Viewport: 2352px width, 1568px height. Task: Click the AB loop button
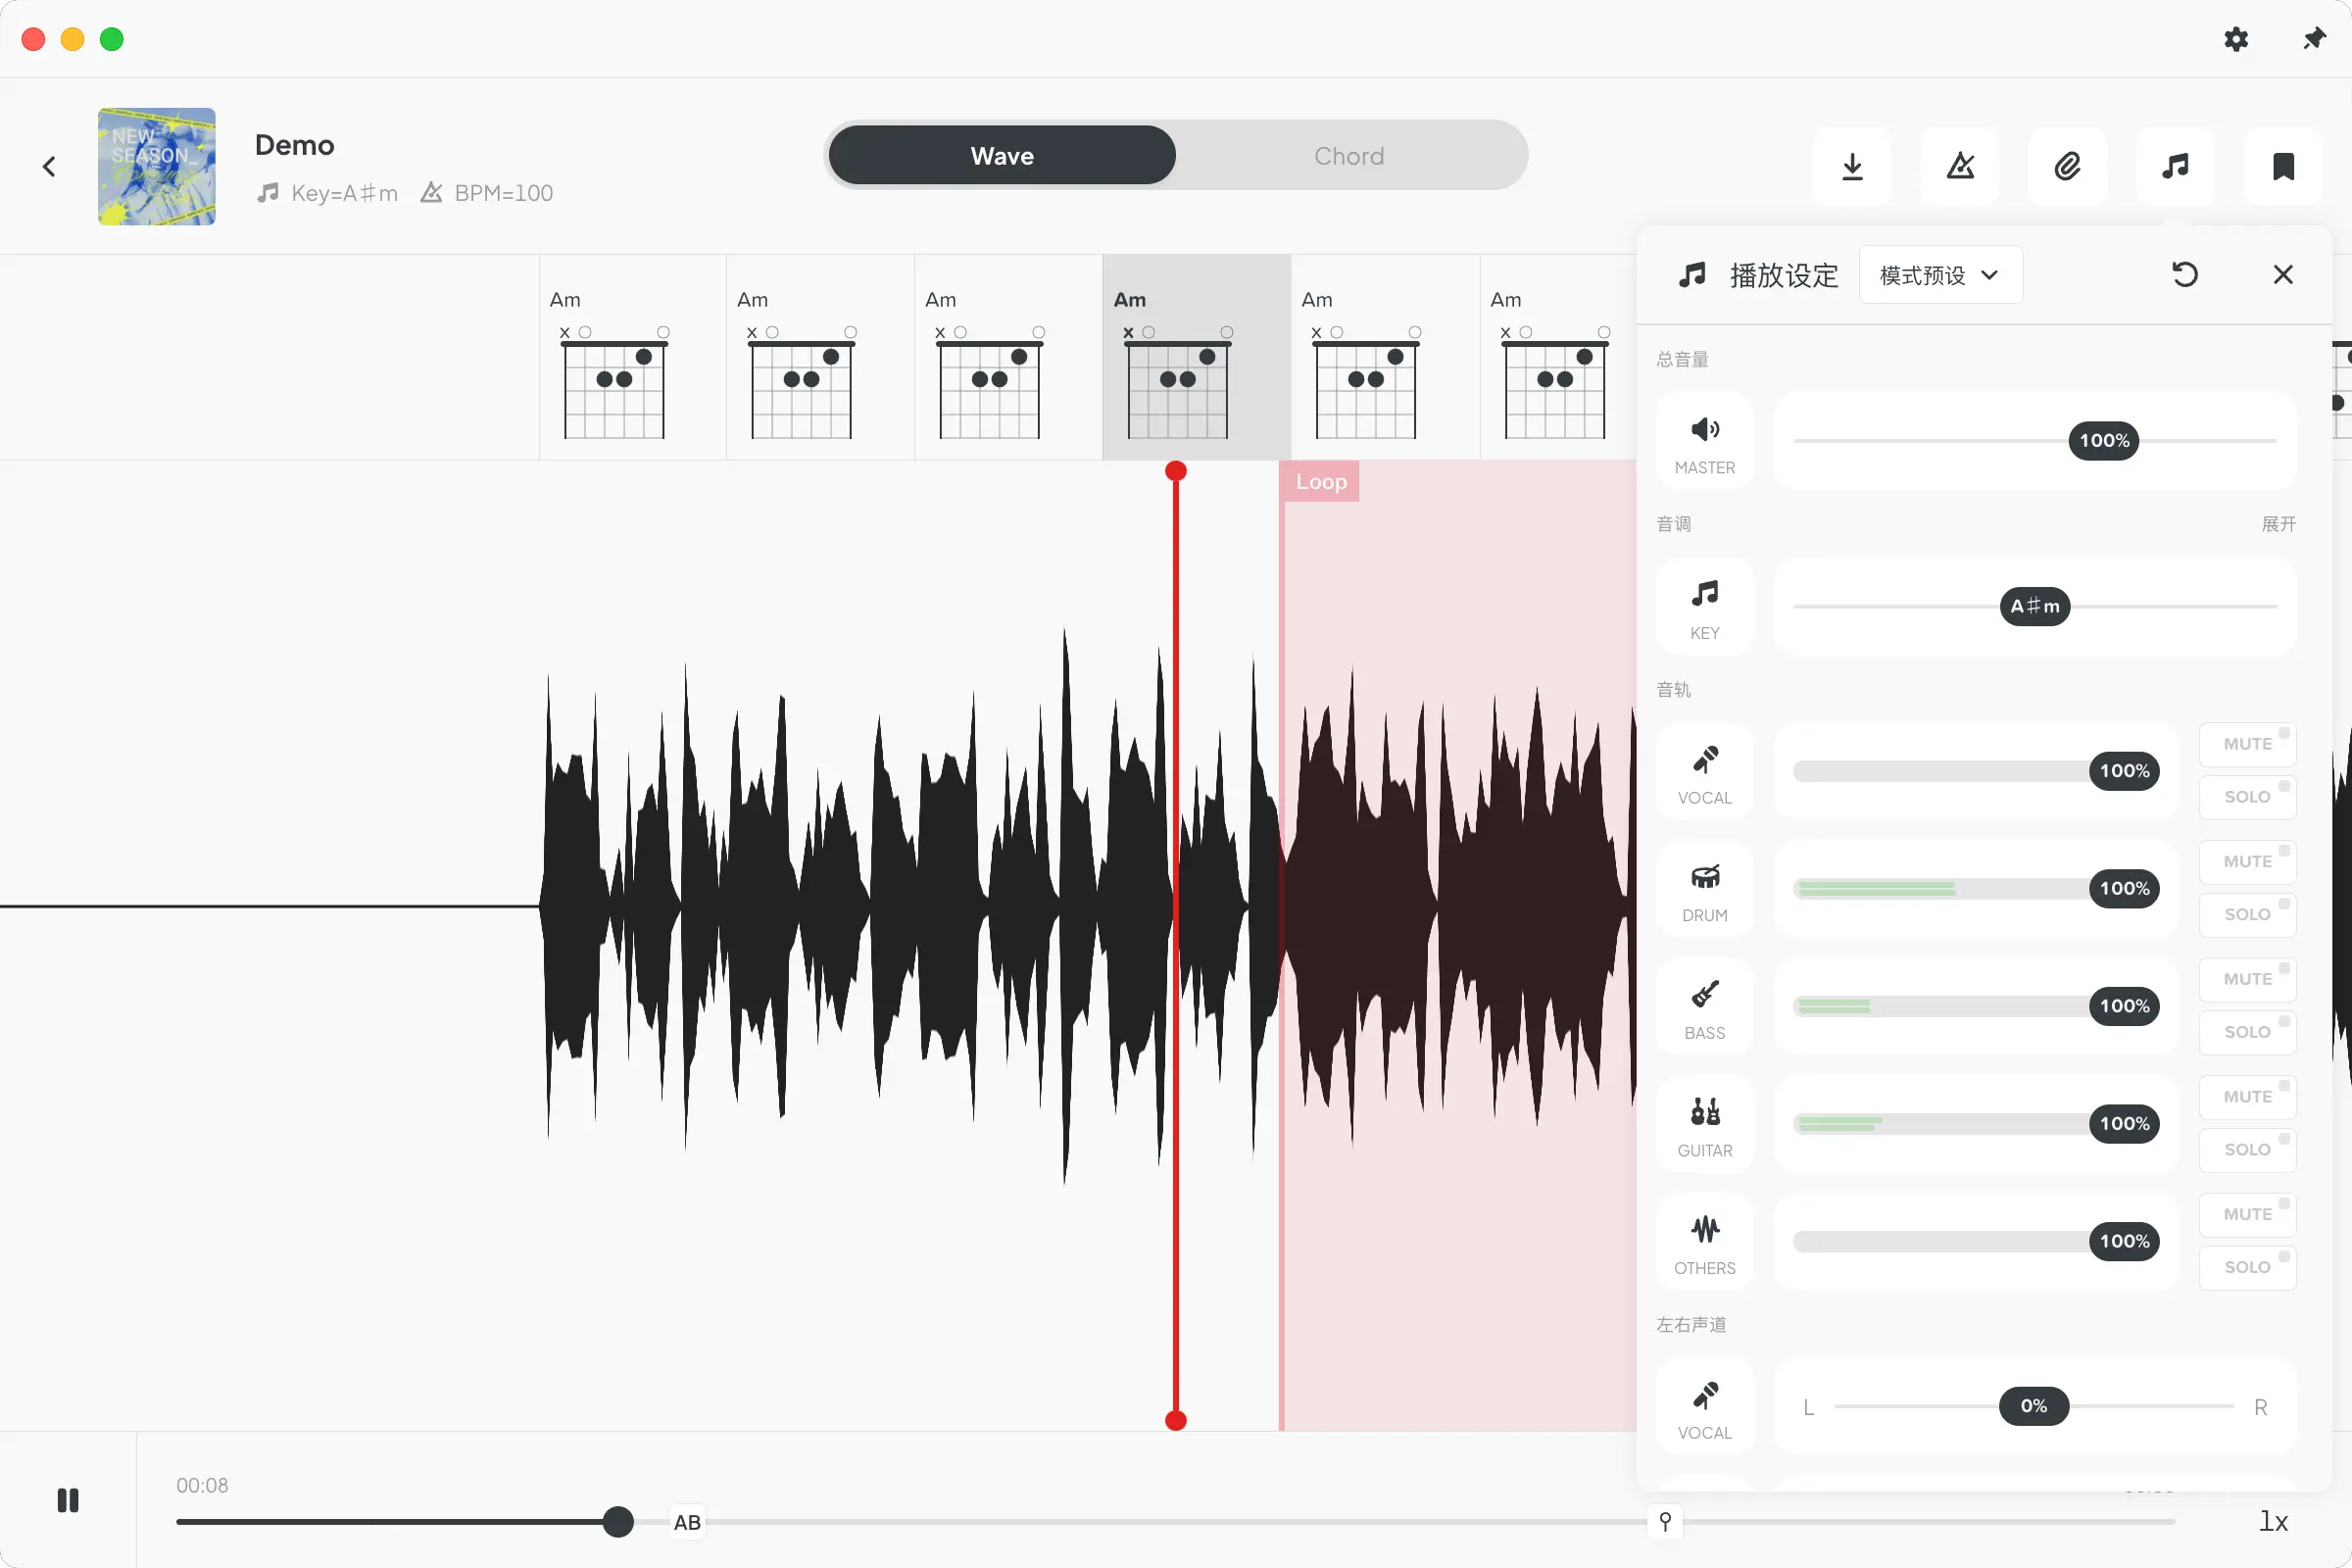[687, 1522]
